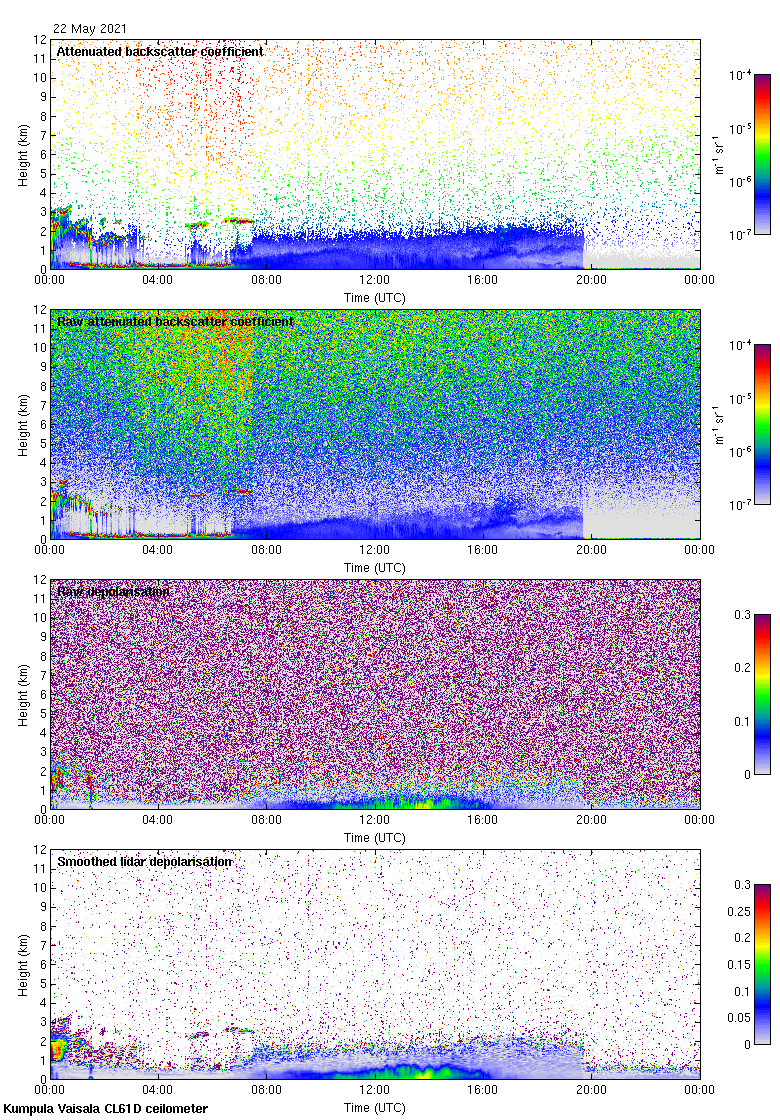
Task: Click Height (km) axis label of the bottom panel
Action: (24, 965)
